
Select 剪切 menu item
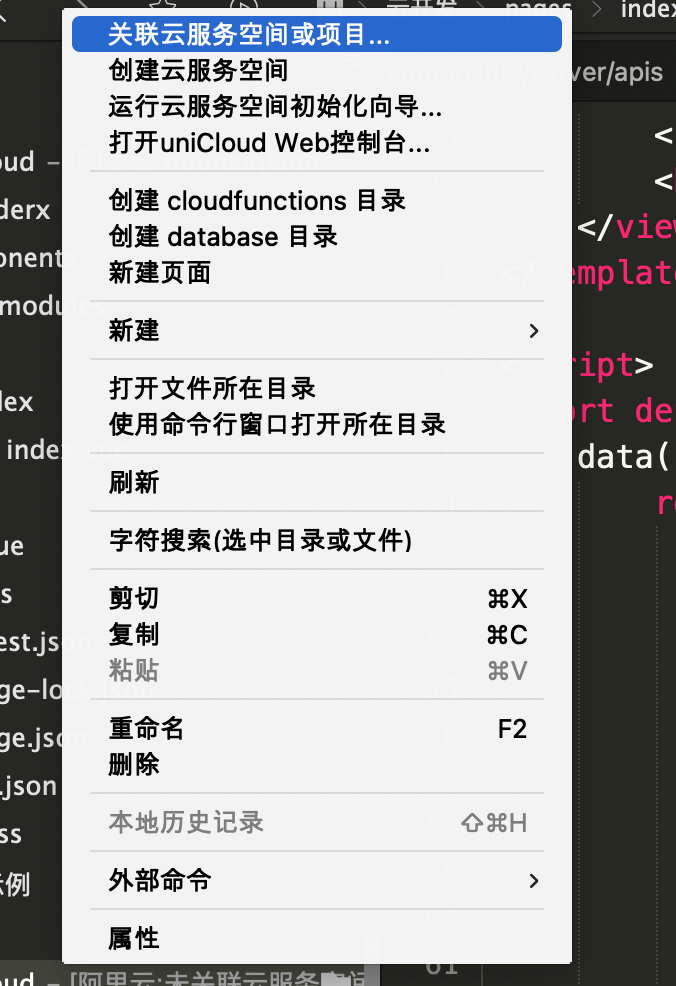[x=317, y=598]
